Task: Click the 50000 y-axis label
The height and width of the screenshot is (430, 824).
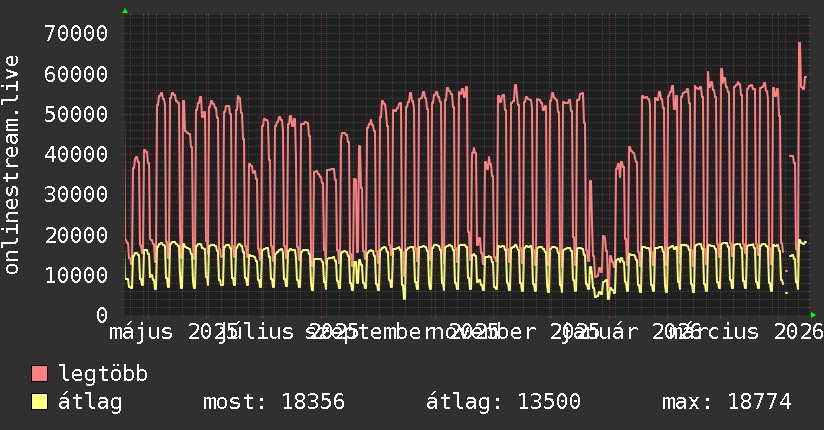Action: (76, 114)
